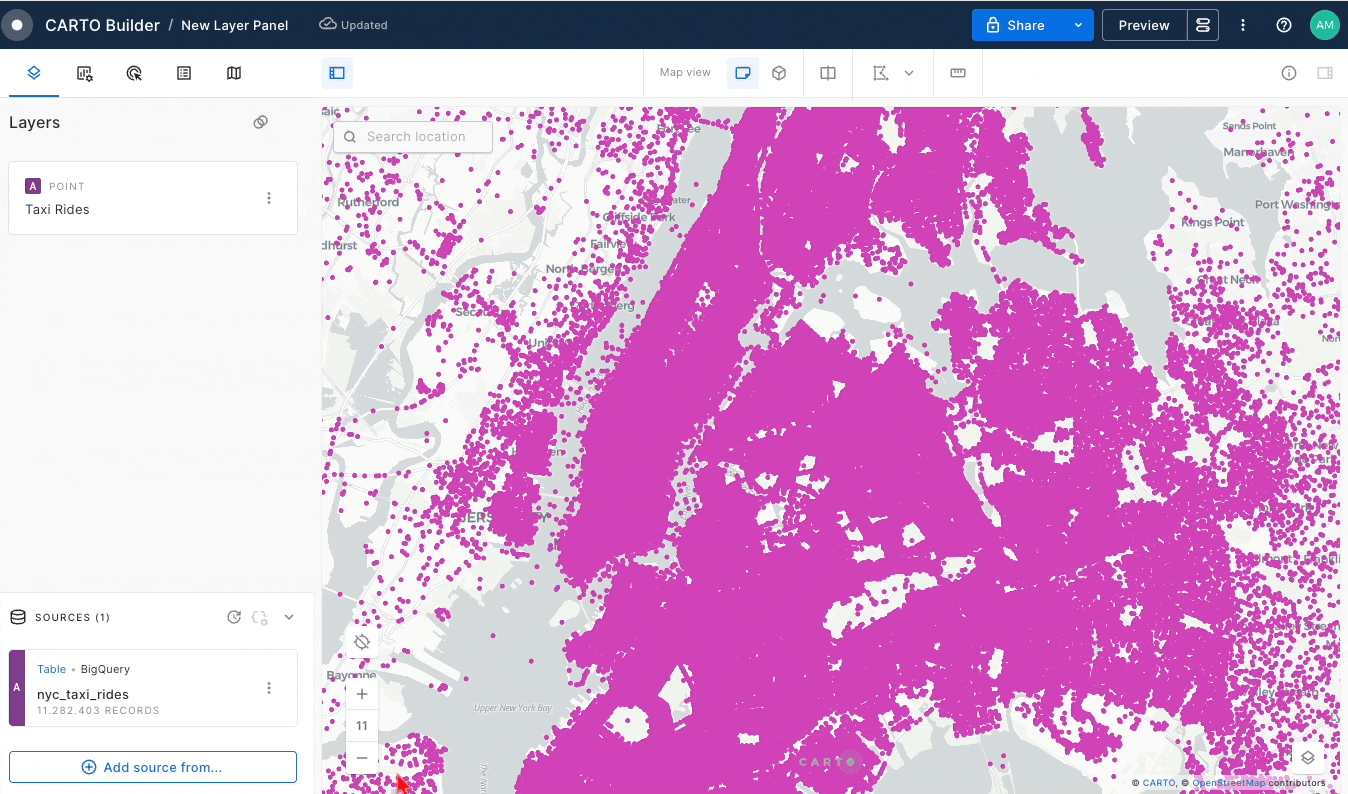Switch to 3D map view

[x=779, y=73]
